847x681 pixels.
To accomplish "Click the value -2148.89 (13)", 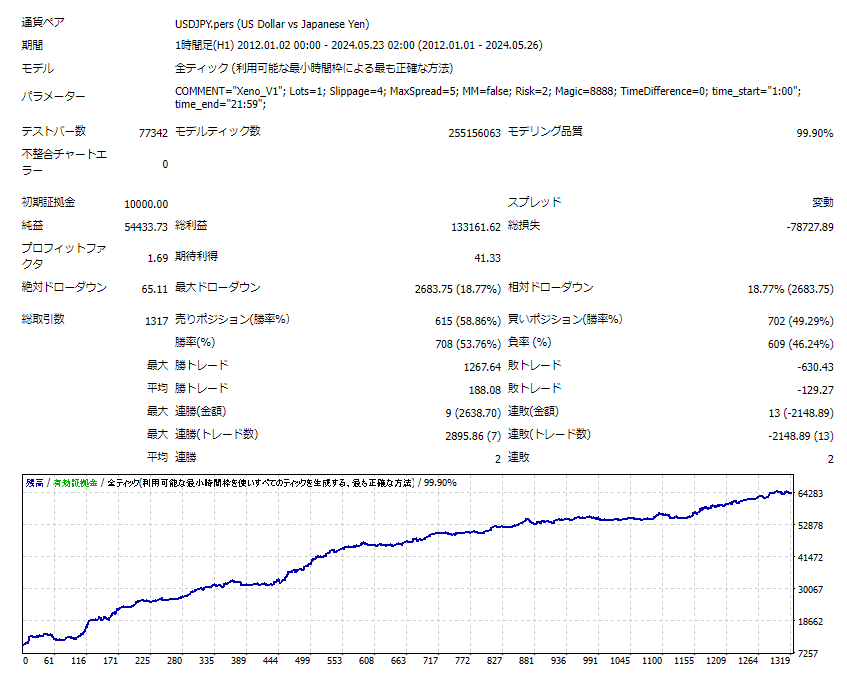I will [801, 436].
